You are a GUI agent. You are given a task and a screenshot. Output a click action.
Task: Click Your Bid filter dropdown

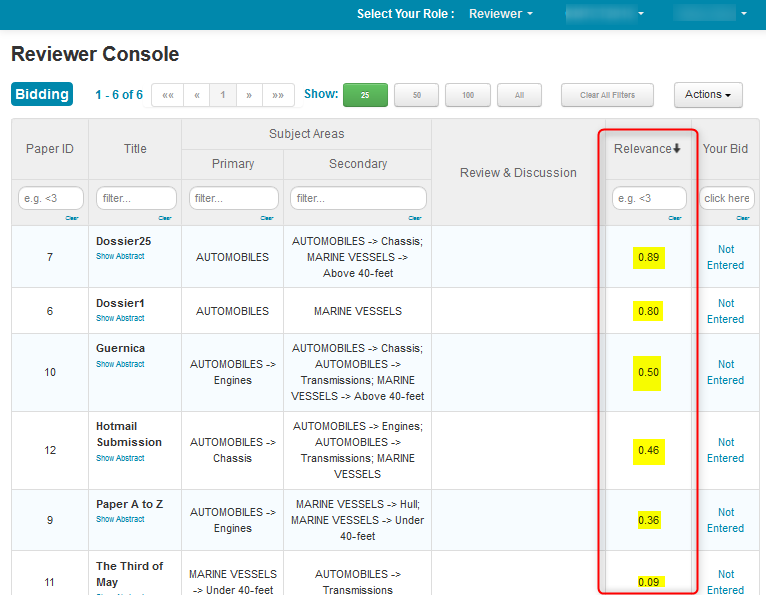click(726, 198)
